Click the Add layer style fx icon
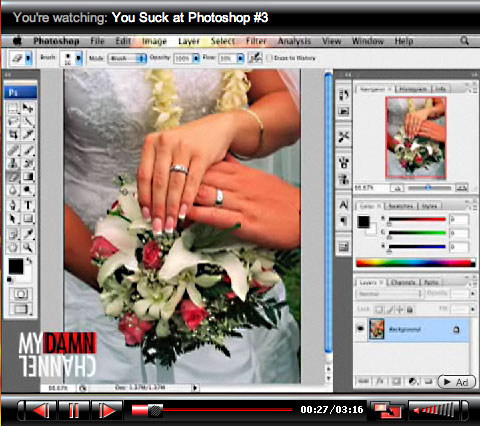The width and height of the screenshot is (480, 426). 380,381
